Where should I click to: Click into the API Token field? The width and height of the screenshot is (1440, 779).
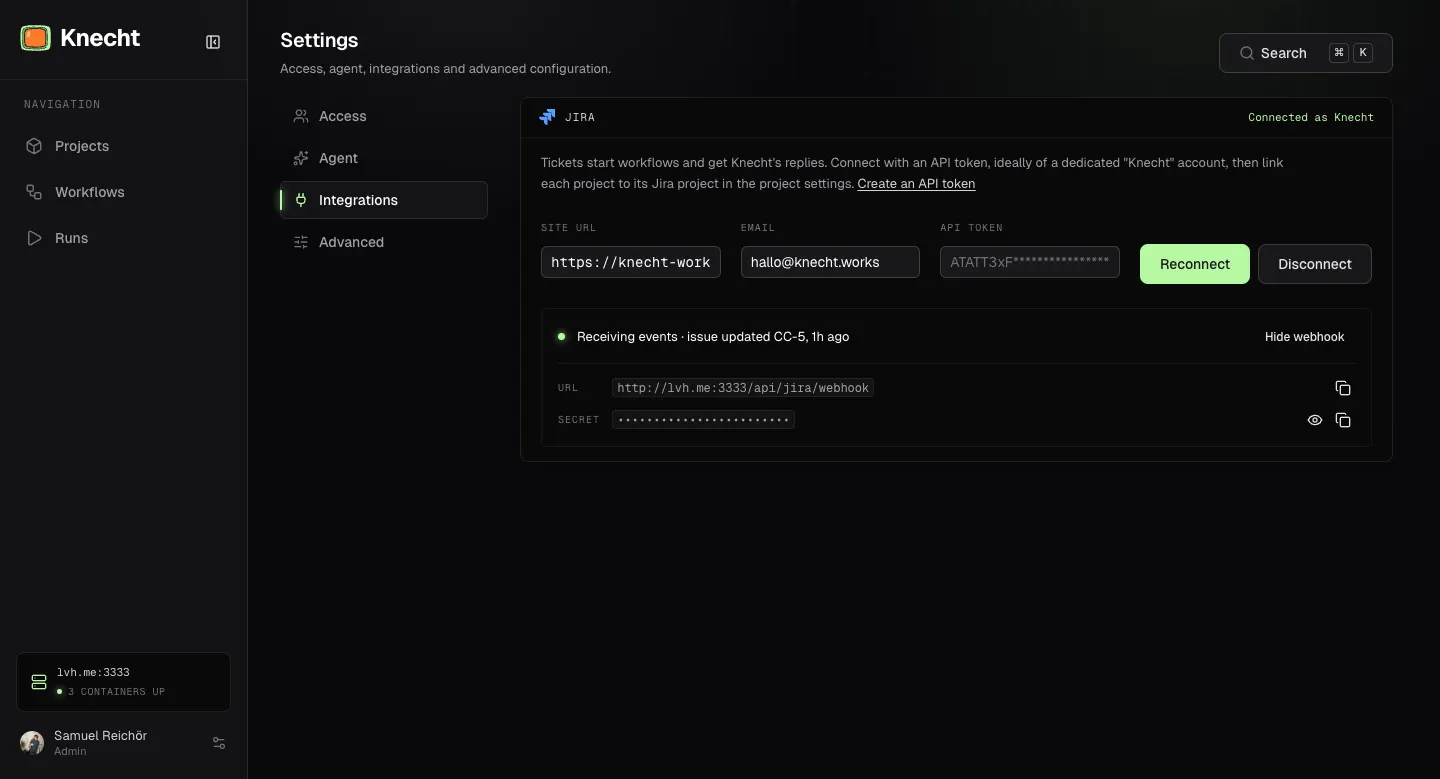[1029, 262]
